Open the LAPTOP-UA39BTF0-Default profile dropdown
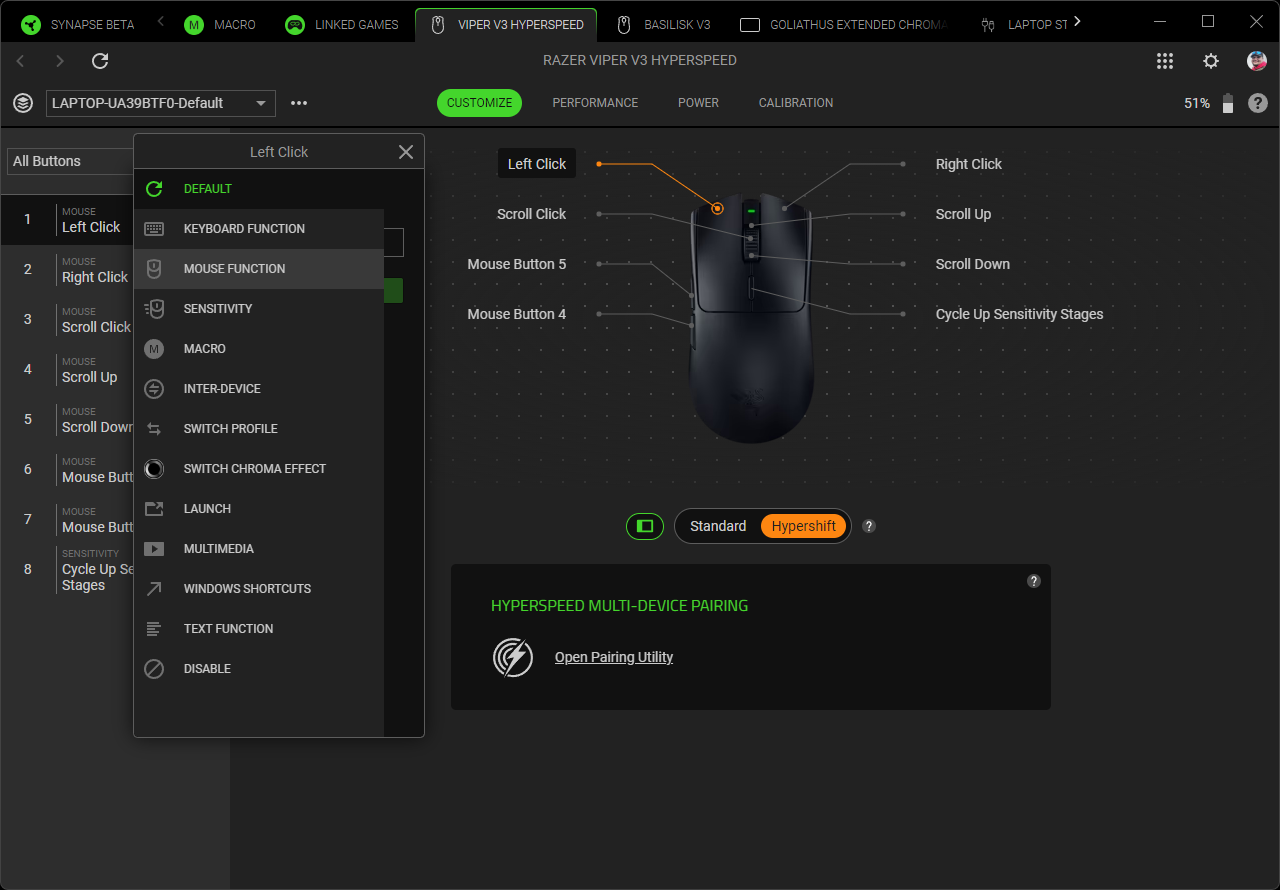The image size is (1280, 890). [x=161, y=103]
